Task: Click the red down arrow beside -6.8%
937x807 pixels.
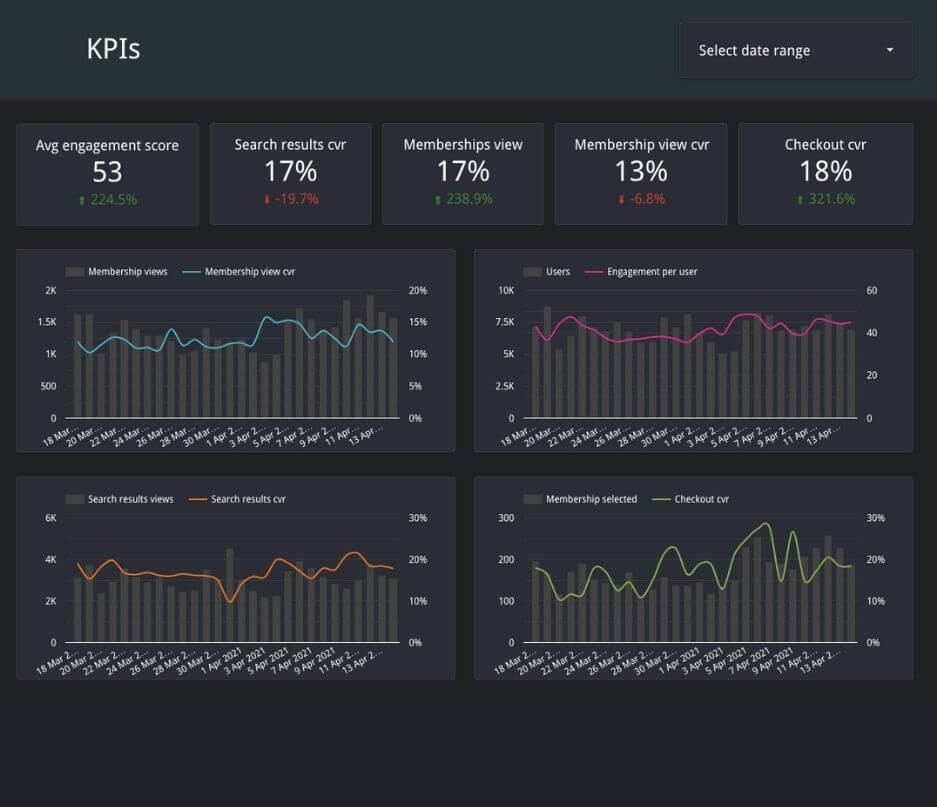Action: tap(621, 200)
